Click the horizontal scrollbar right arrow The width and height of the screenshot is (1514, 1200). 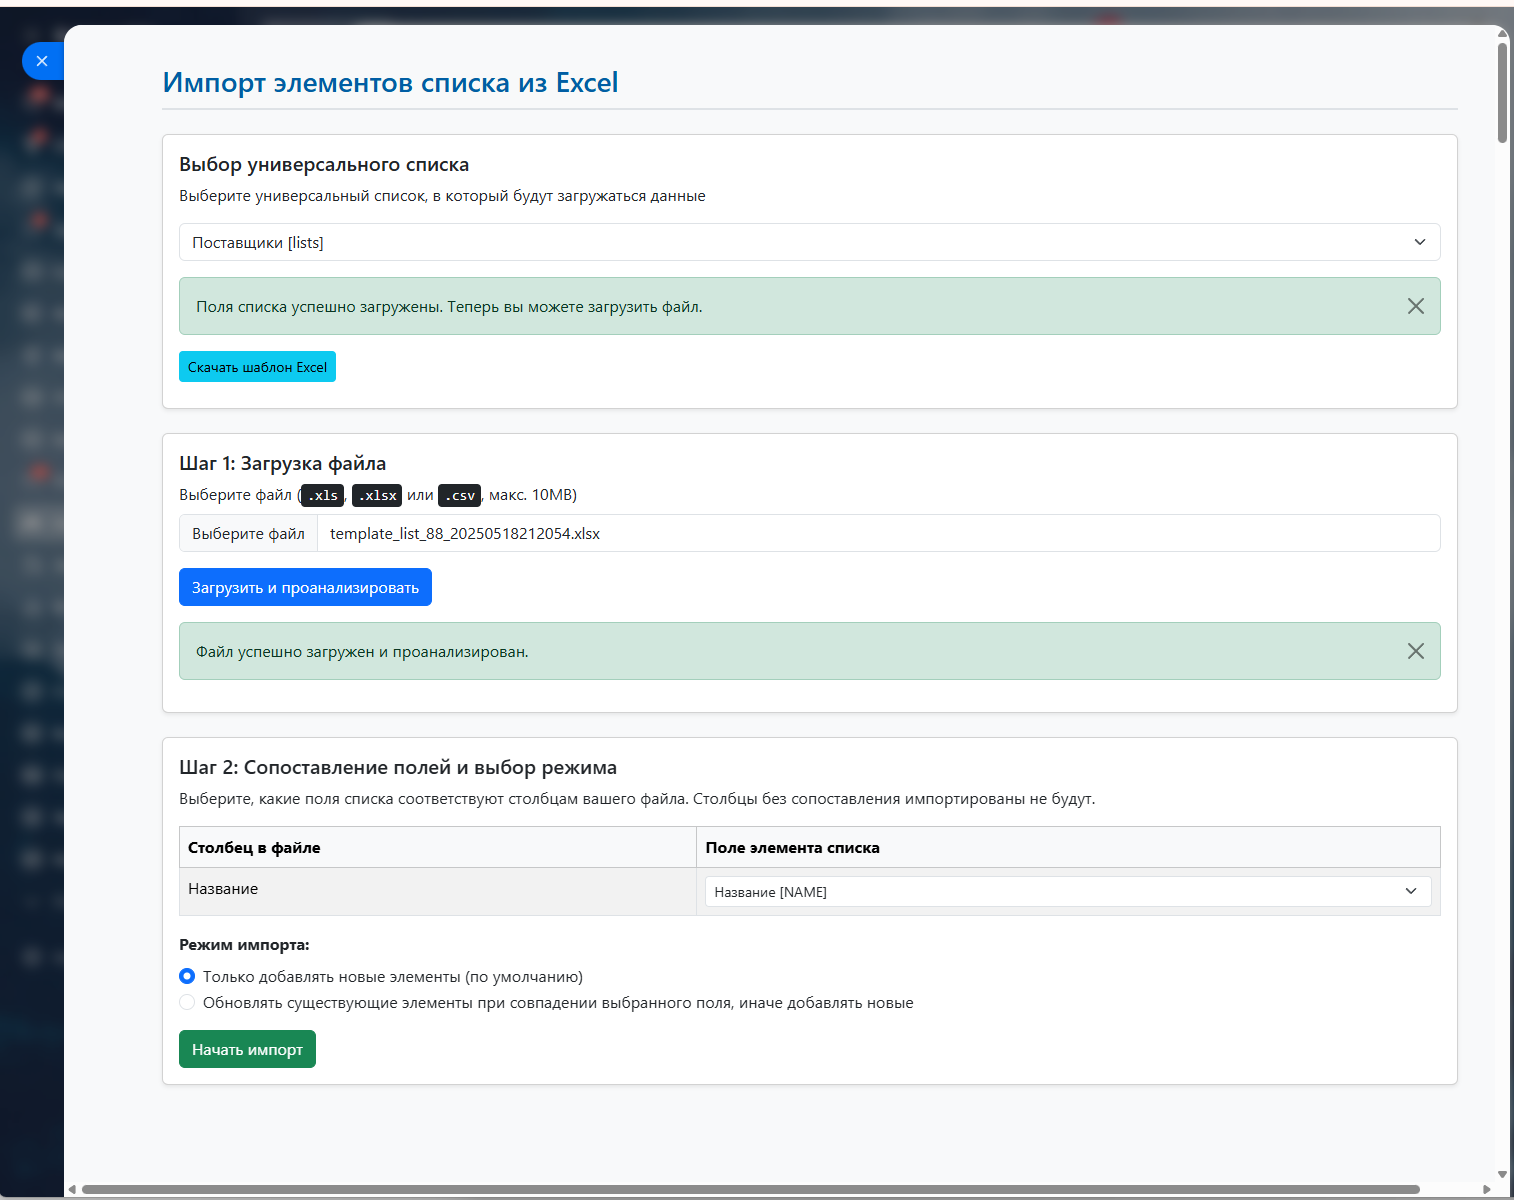1487,1189
